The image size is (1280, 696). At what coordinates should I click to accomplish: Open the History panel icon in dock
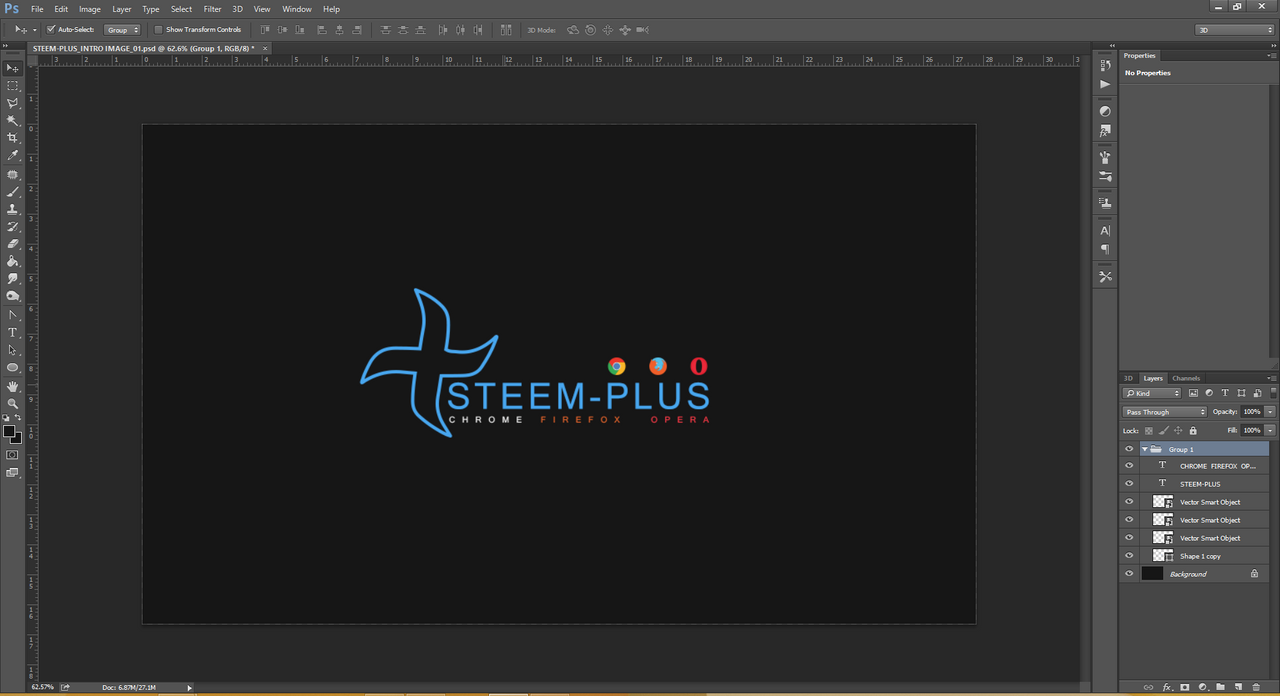point(1105,64)
